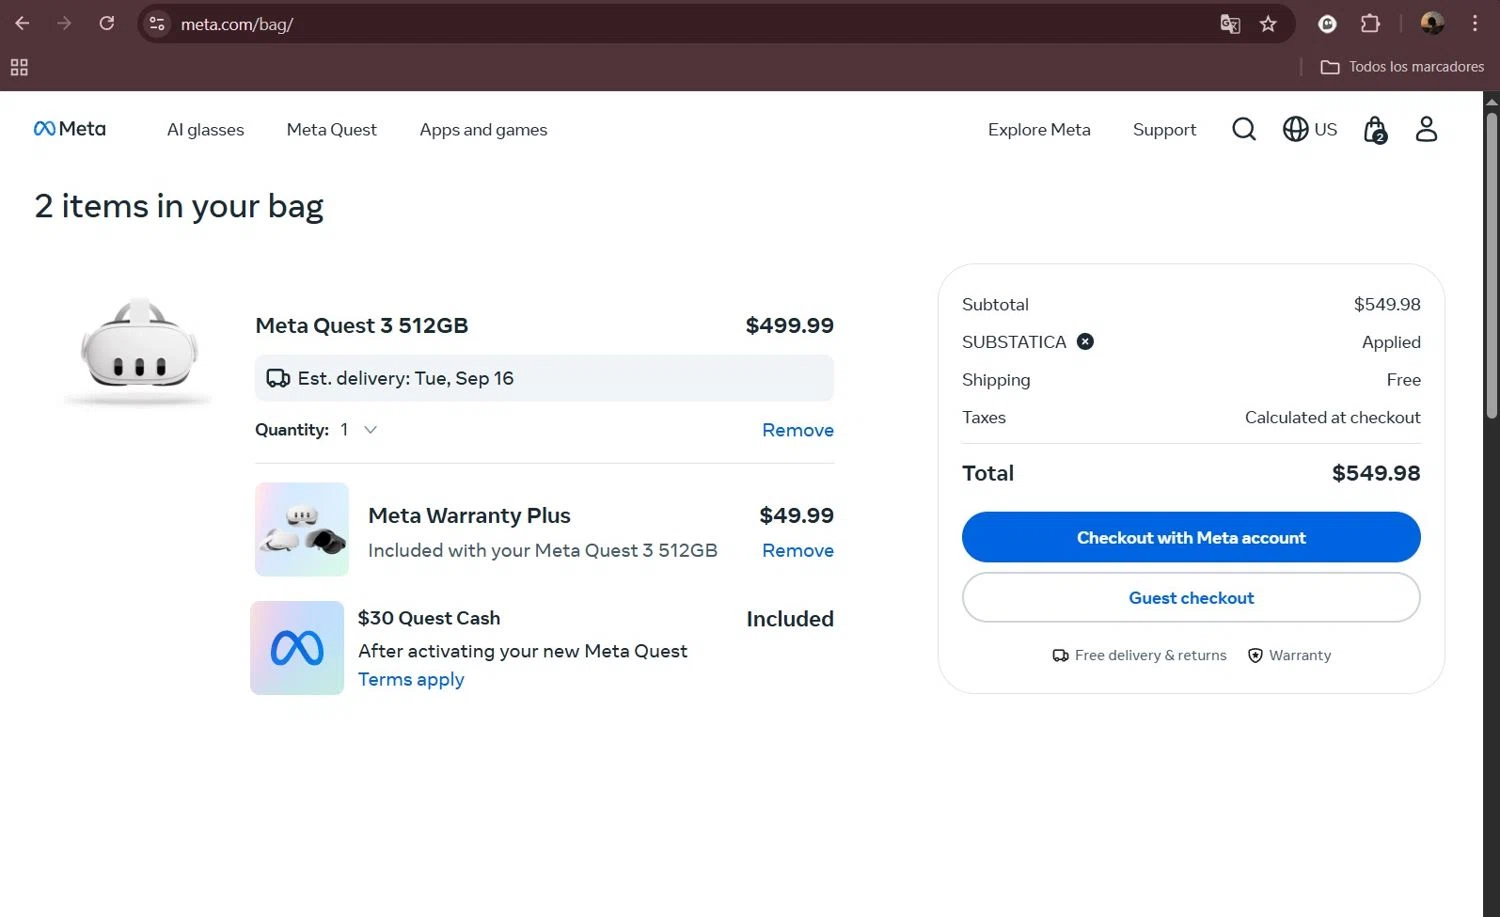This screenshot has width=1500, height=917.
Task: Click Checkout with Meta account
Action: click(x=1191, y=537)
